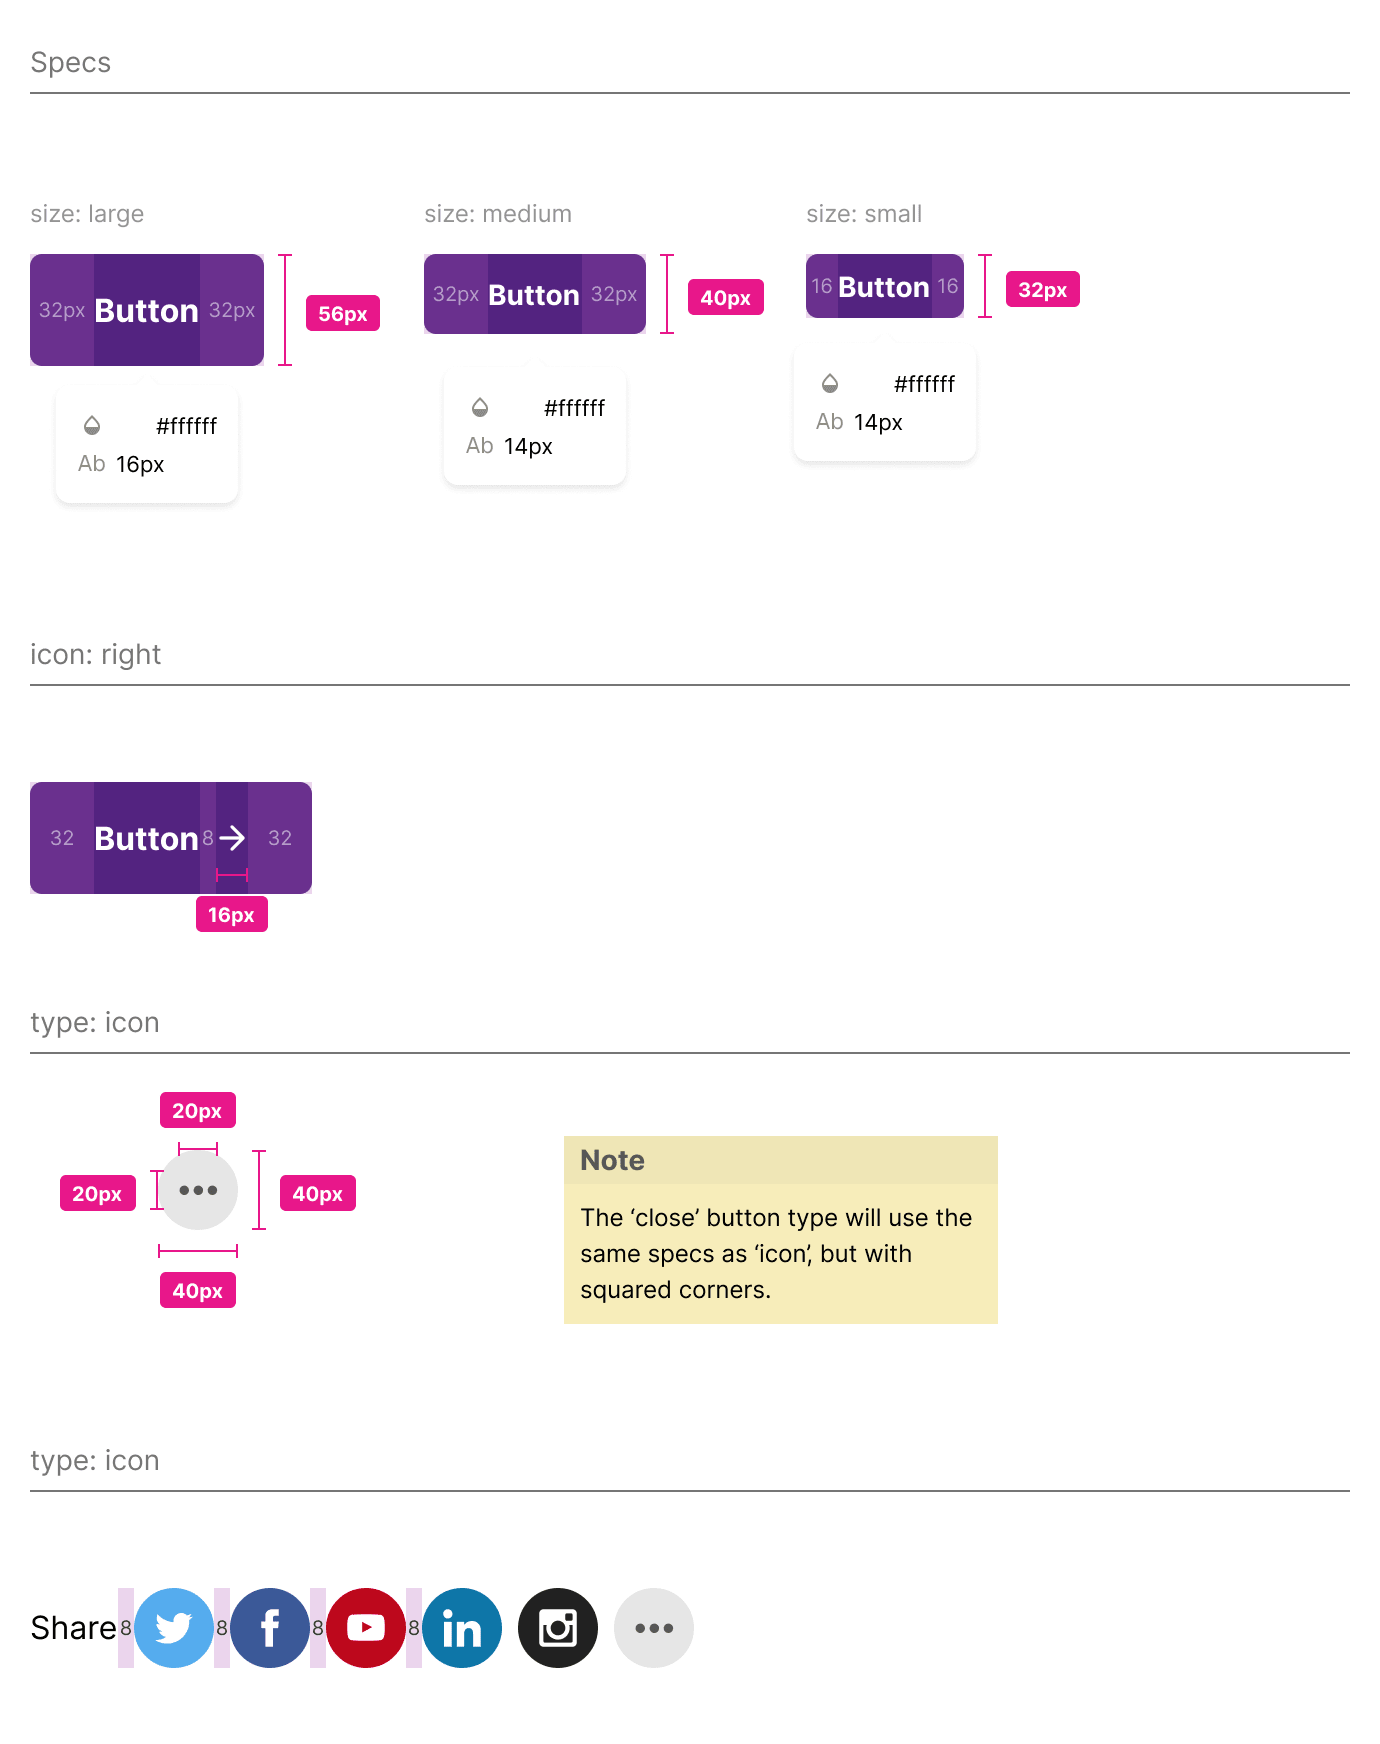Screen dimensions: 1380x1744
Task: Click the LinkedIn share icon
Action: (x=462, y=1628)
